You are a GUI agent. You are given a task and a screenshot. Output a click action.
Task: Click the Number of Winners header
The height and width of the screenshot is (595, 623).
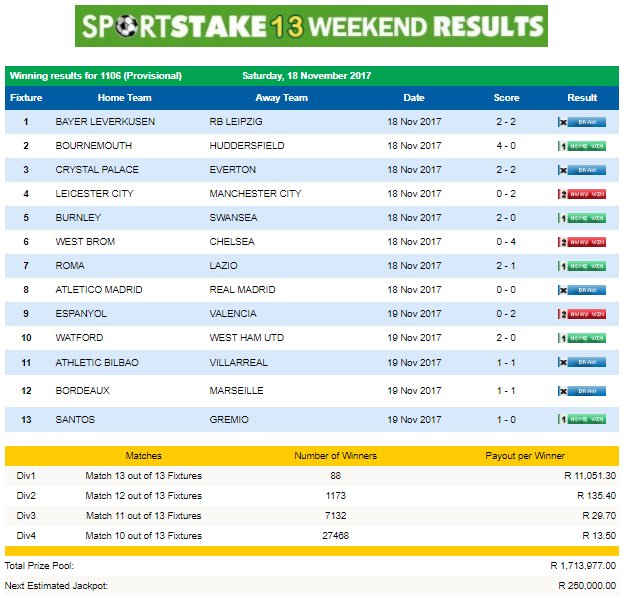click(x=335, y=456)
